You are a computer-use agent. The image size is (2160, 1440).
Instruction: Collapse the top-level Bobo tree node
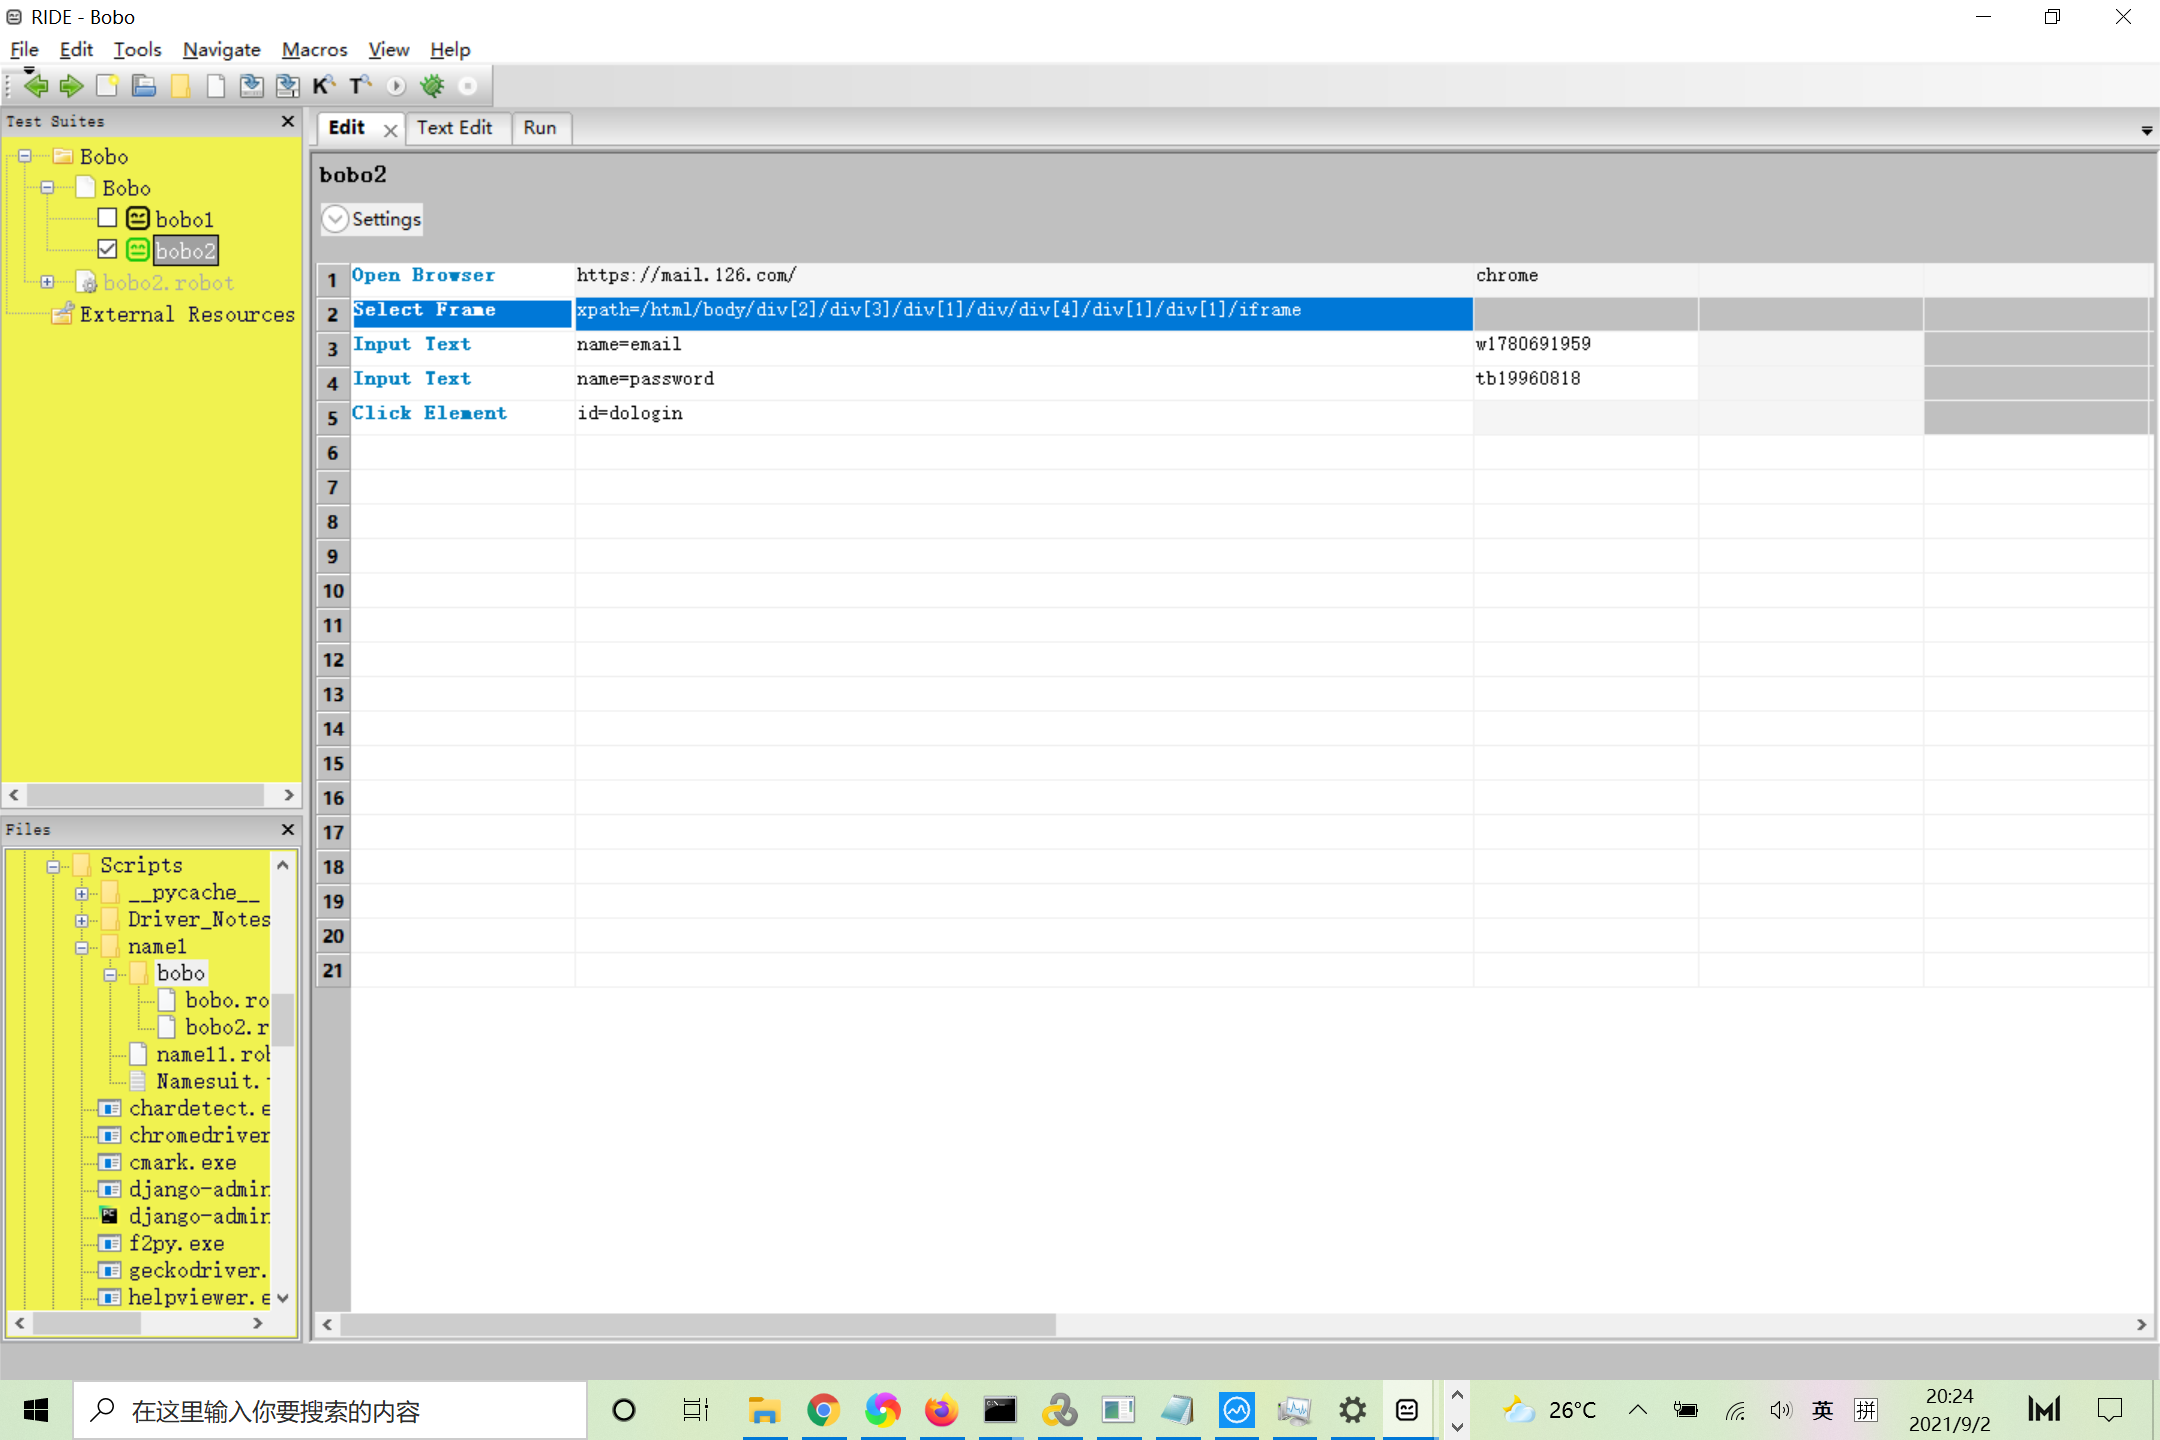(25, 156)
